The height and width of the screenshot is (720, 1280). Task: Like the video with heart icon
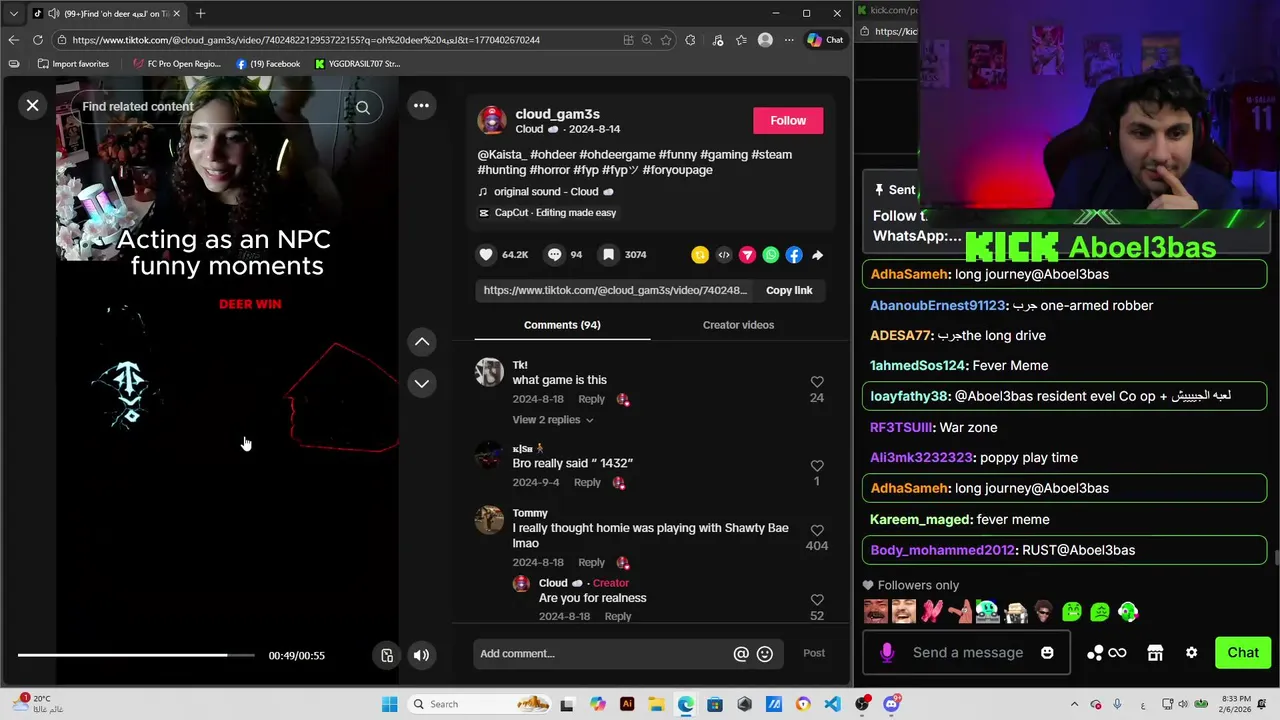click(486, 255)
